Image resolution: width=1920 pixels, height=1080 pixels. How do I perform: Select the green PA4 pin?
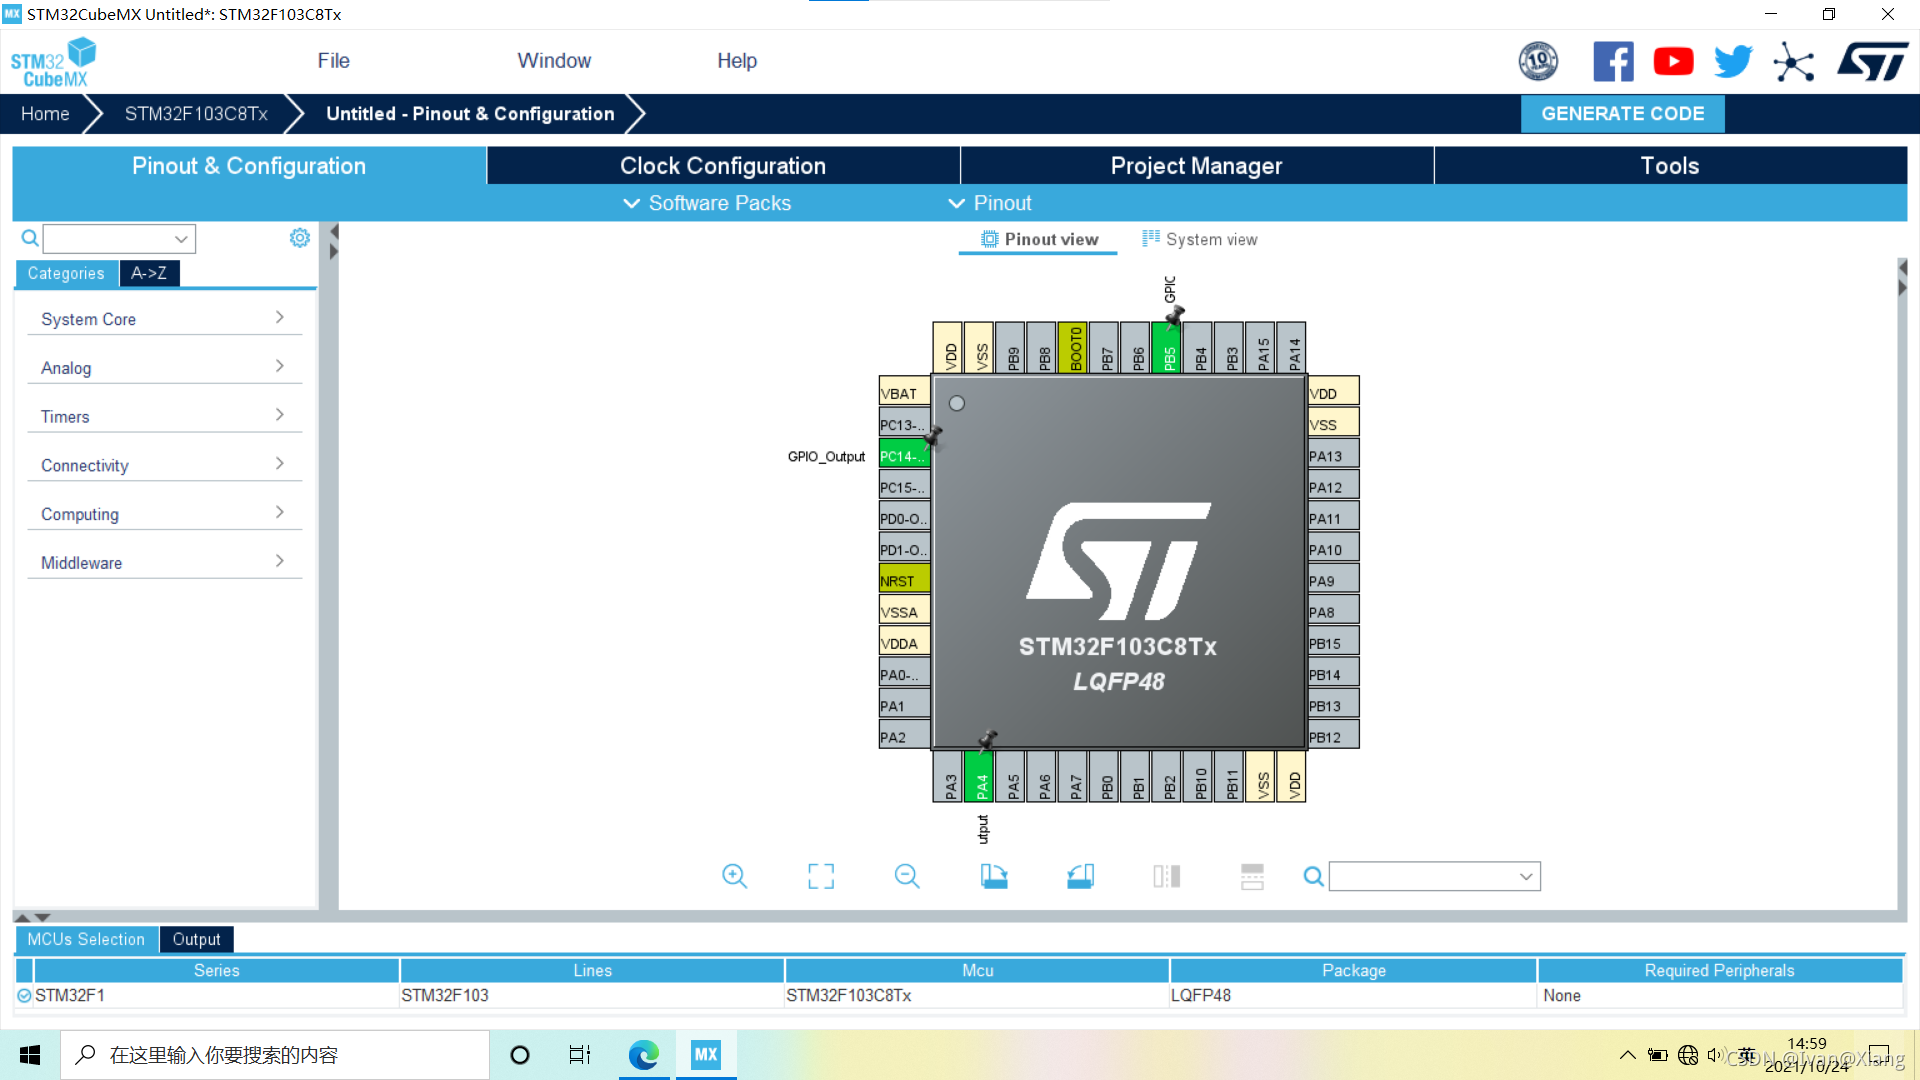coord(981,777)
